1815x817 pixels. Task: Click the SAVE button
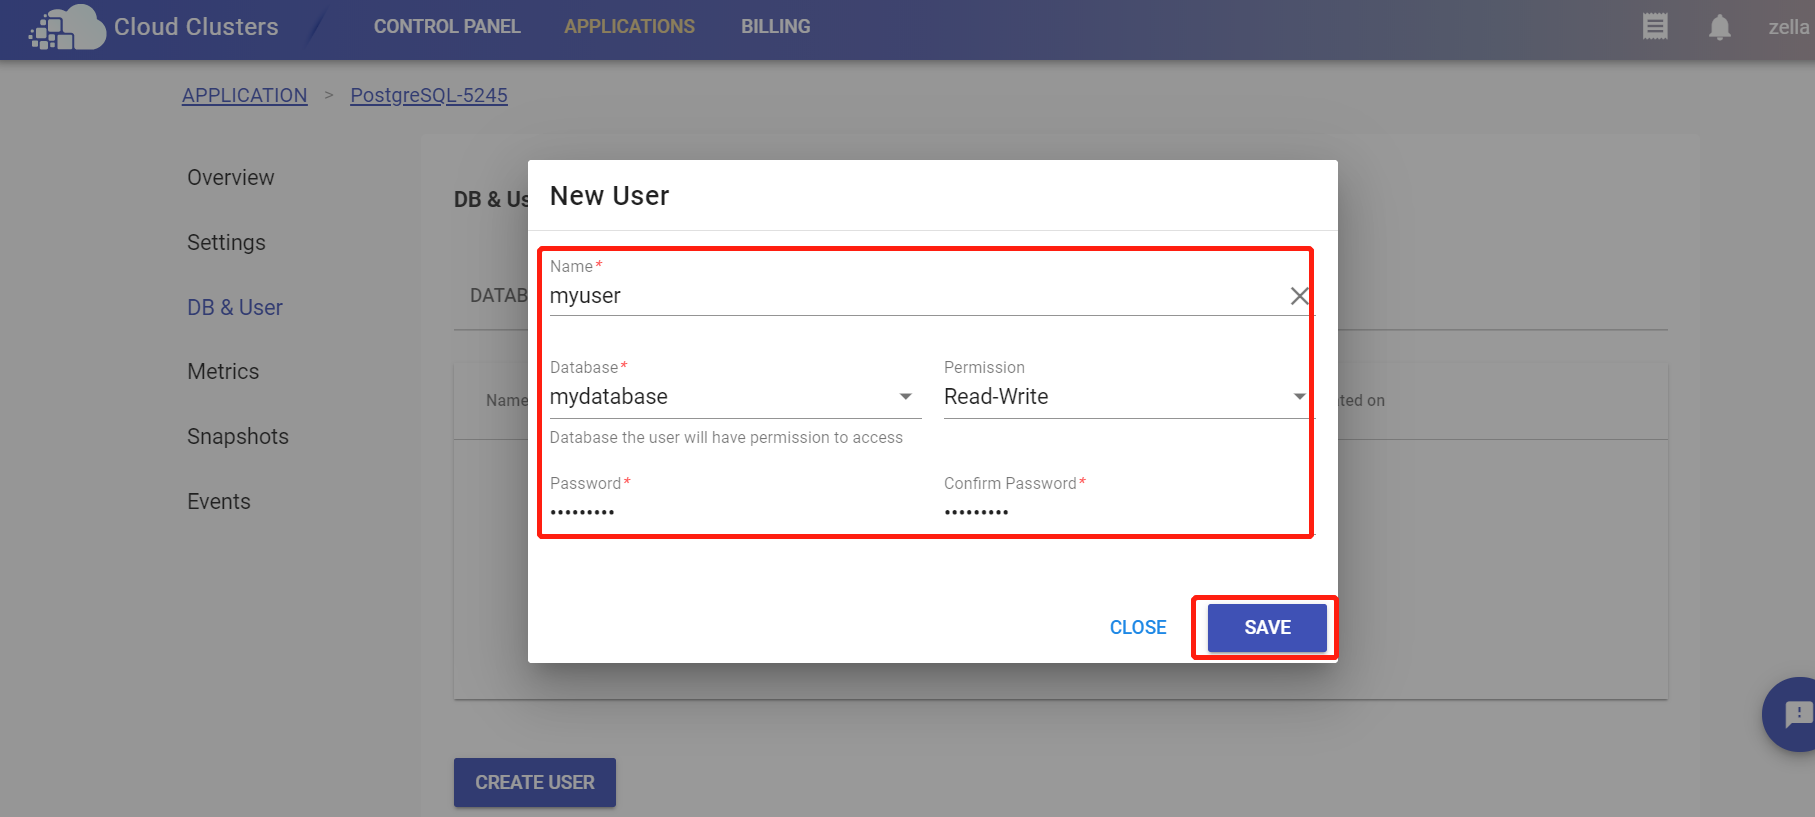[x=1267, y=627]
